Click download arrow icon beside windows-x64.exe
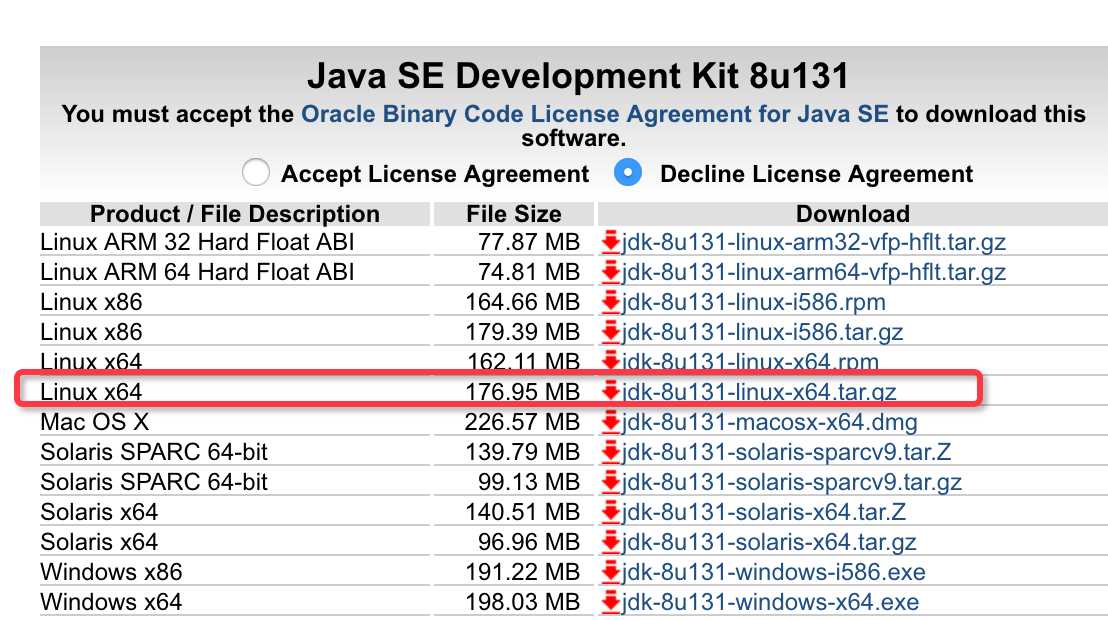Image resolution: width=1108 pixels, height=620 pixels. point(611,602)
